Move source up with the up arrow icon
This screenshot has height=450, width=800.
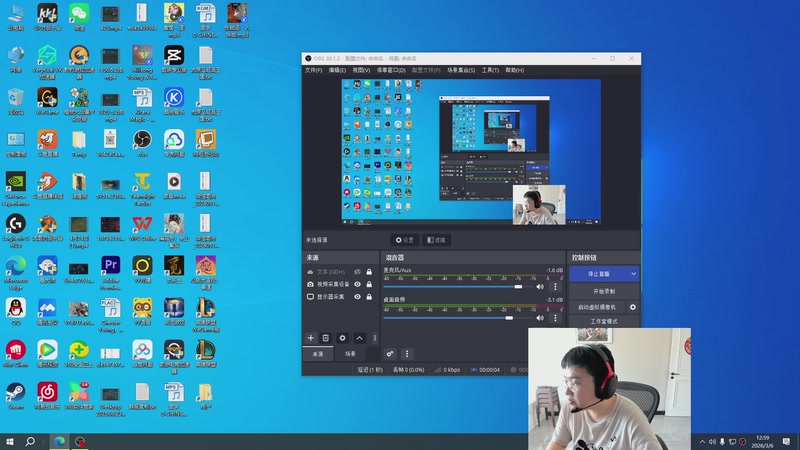(x=359, y=338)
